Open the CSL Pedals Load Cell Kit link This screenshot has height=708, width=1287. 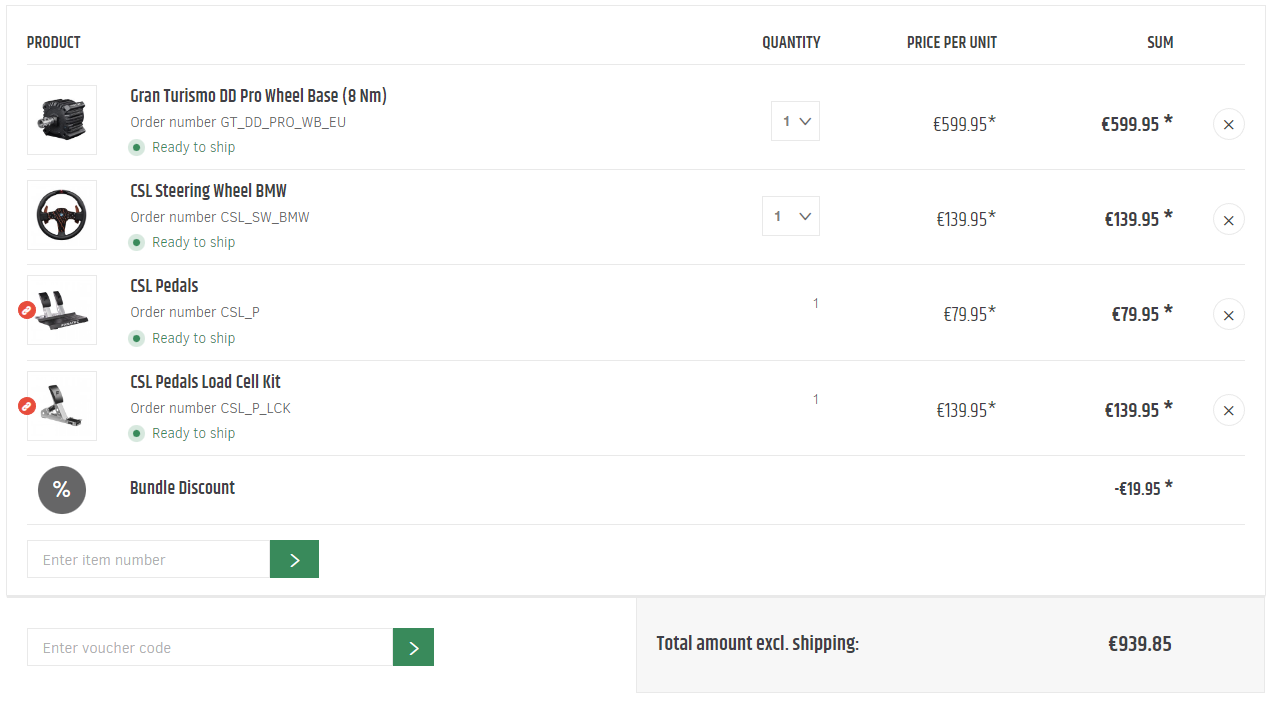205,382
